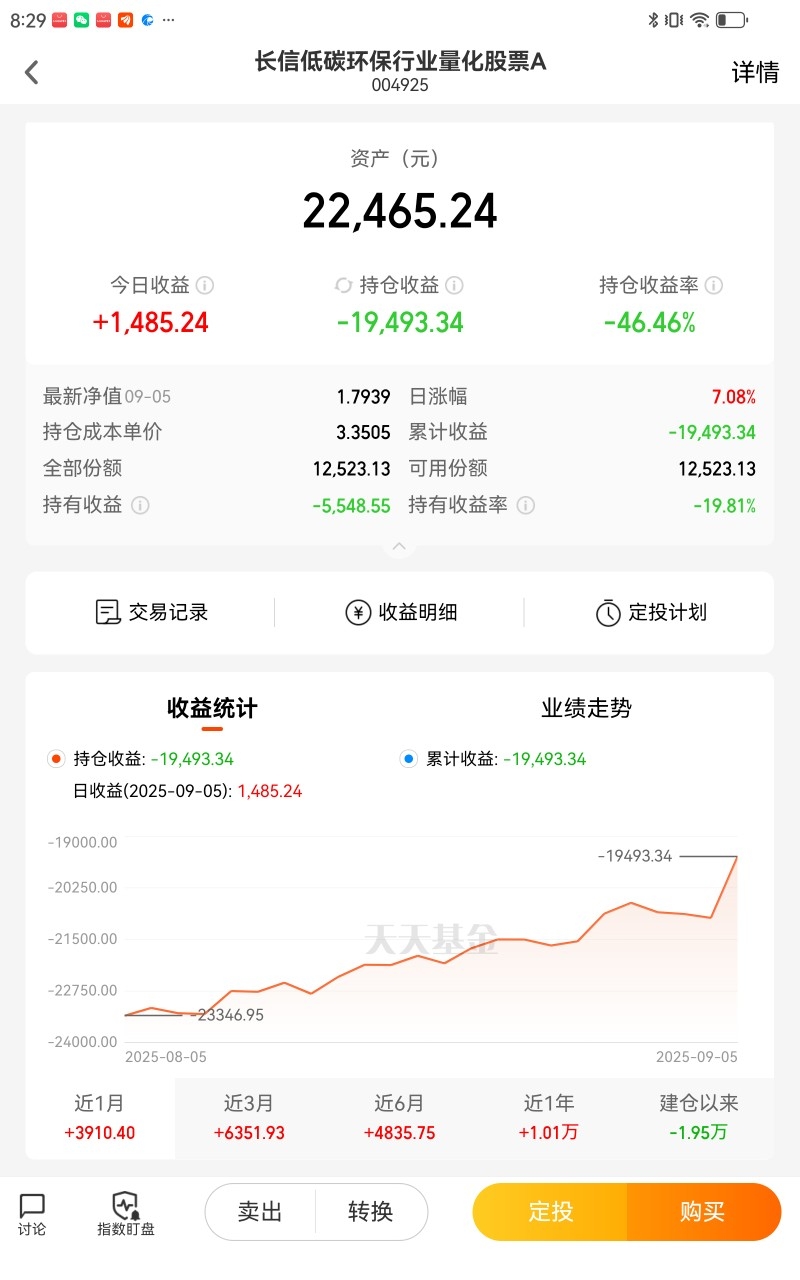Tap the yen icon of 收益明细
The width and height of the screenshot is (800, 1280).
[358, 613]
